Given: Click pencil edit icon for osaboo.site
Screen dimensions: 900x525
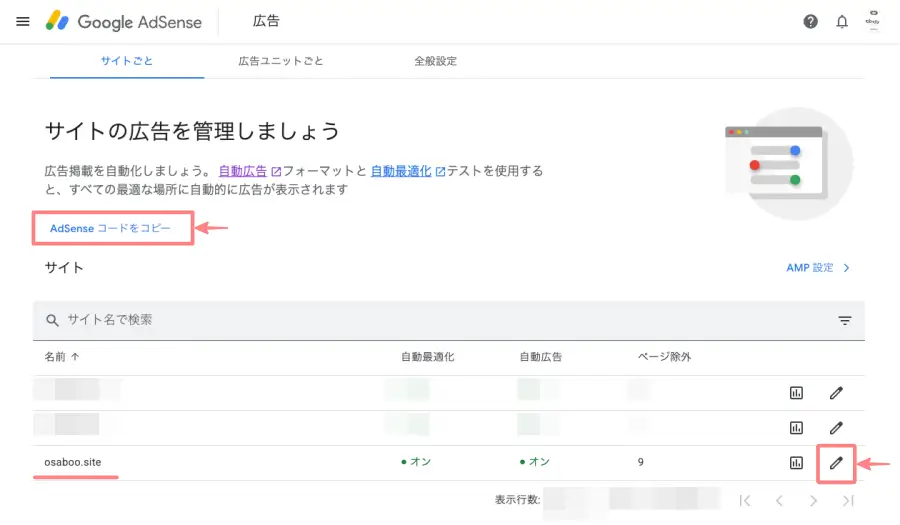Looking at the screenshot, I should click(836, 463).
